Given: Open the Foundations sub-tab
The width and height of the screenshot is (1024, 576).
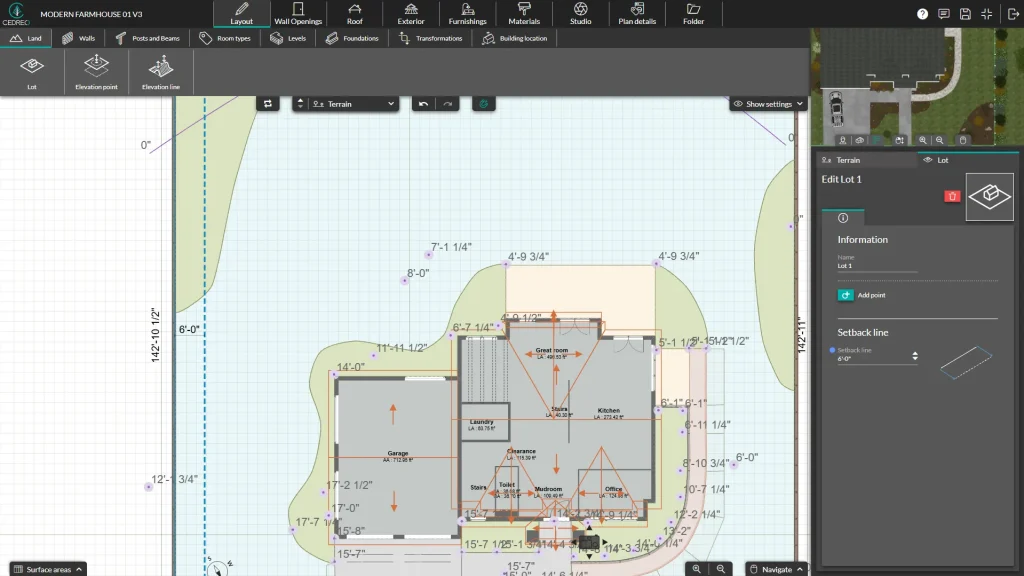Looking at the screenshot, I should 353,39.
